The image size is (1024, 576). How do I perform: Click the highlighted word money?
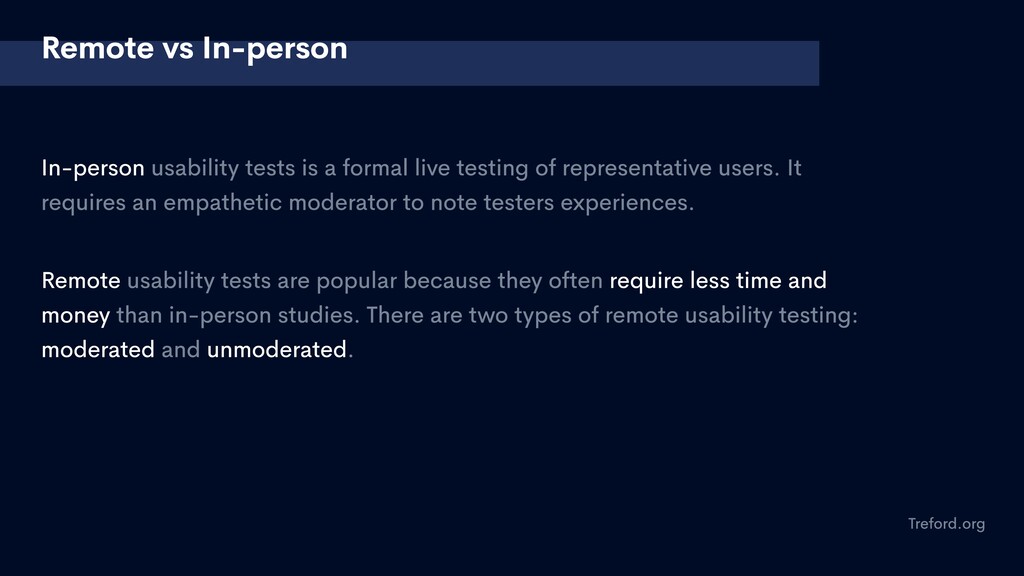pyautogui.click(x=76, y=316)
